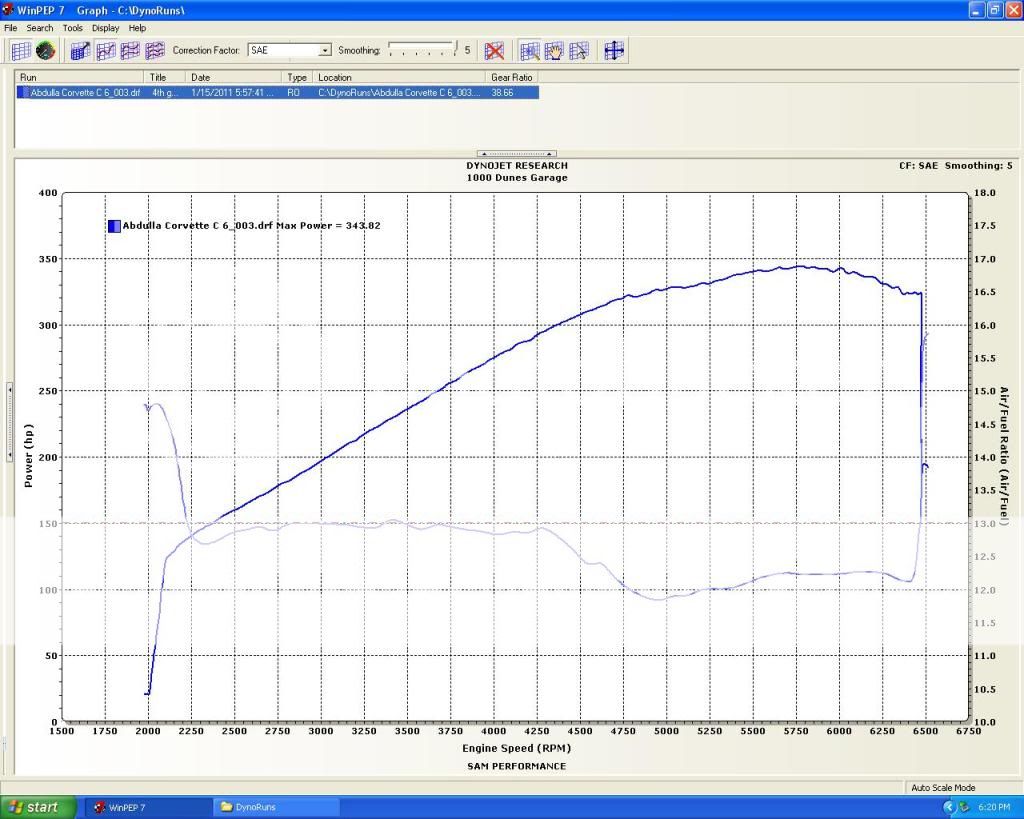Activate the Pan hand tool
Image resolution: width=1024 pixels, height=819 pixels.
pos(553,50)
